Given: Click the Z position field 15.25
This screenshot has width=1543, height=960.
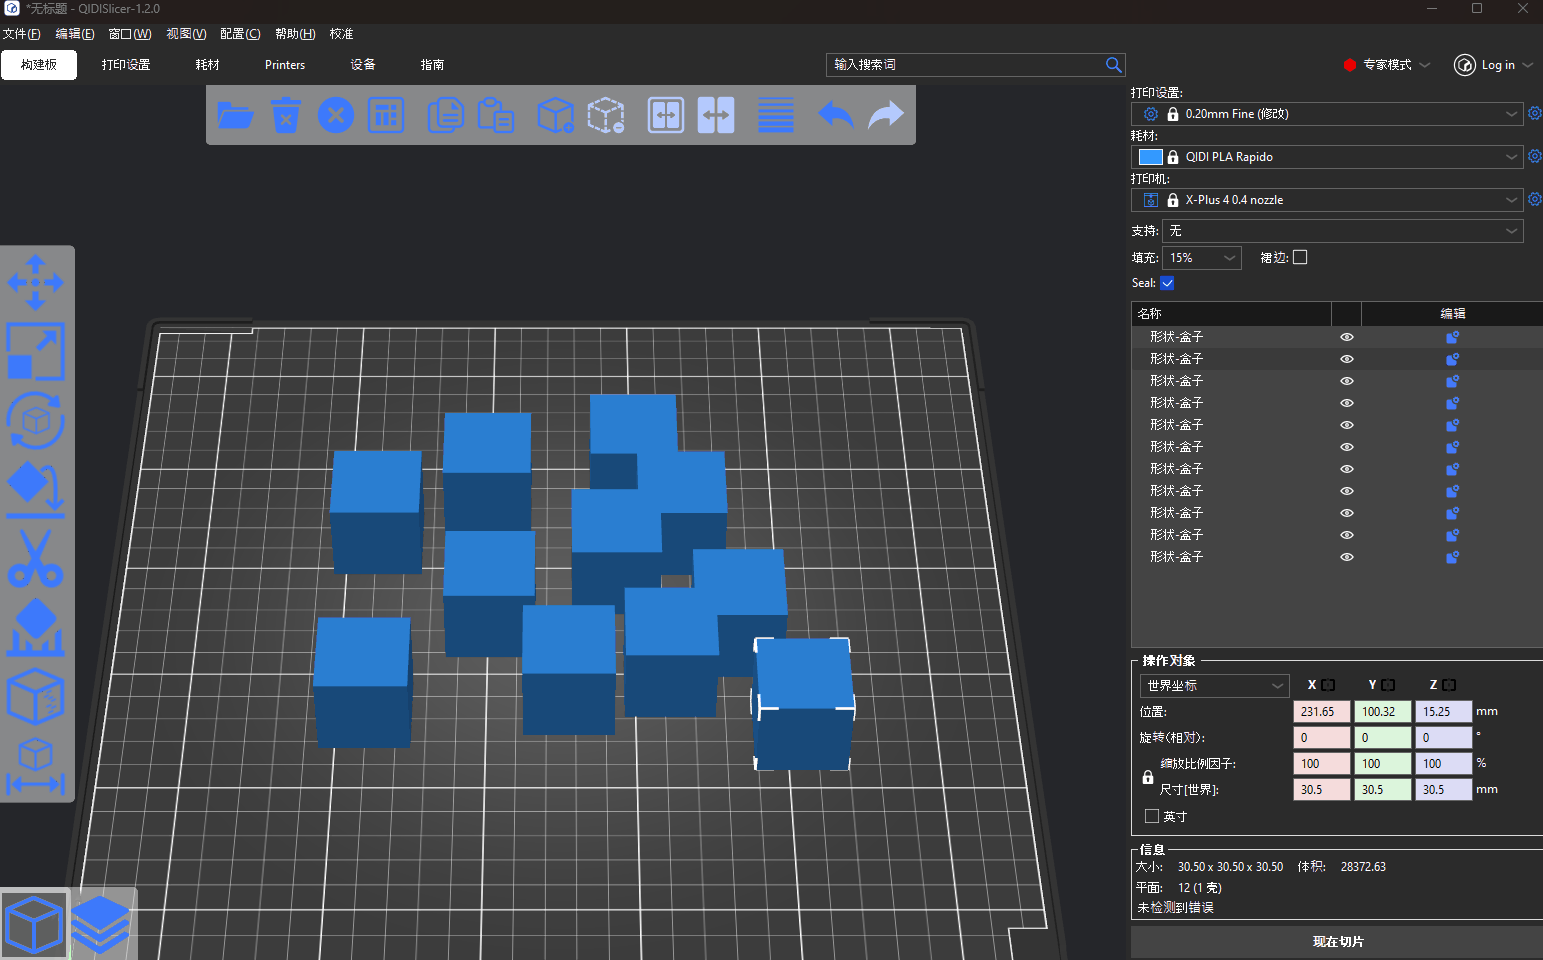Looking at the screenshot, I should coord(1444,712).
